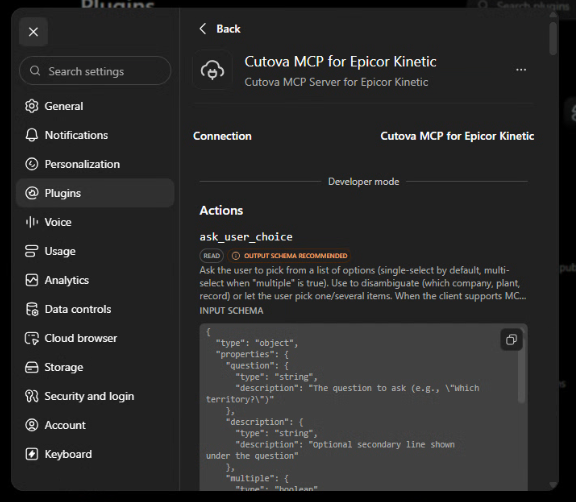
Task: Open Storage settings
Action: coord(95,367)
